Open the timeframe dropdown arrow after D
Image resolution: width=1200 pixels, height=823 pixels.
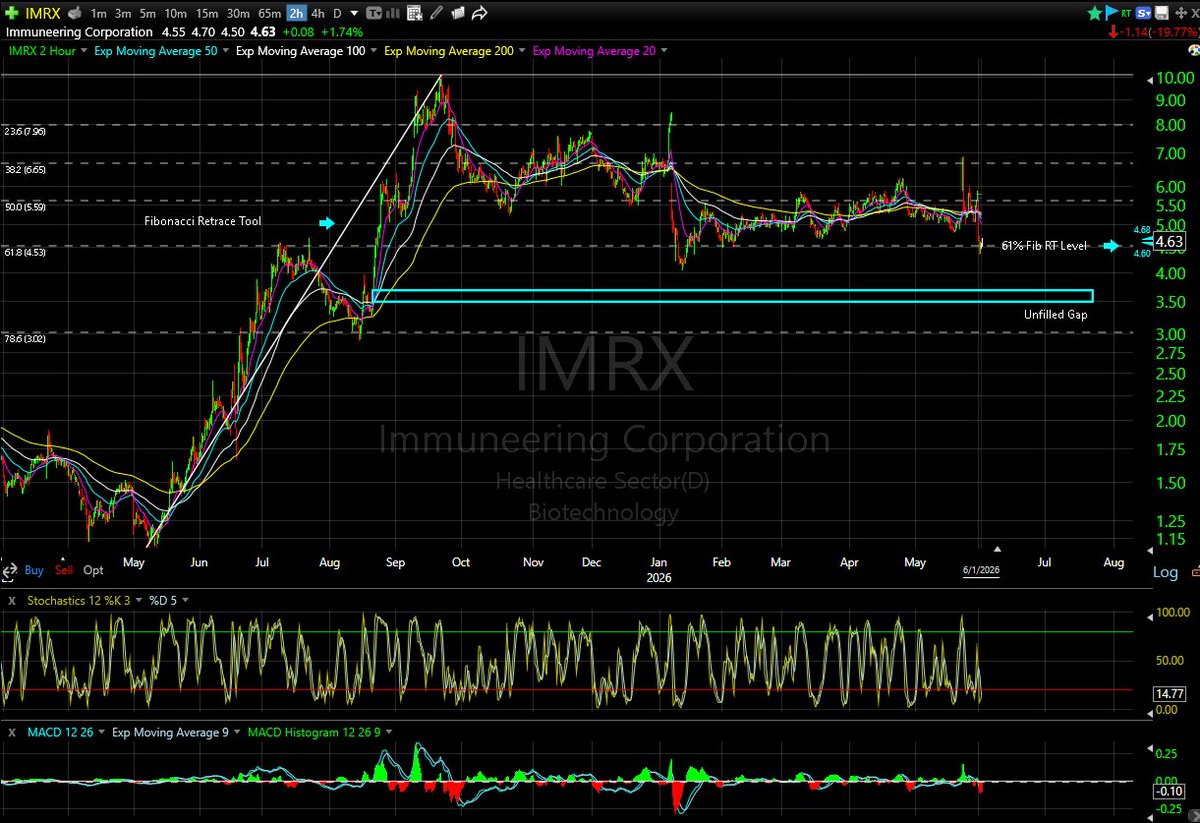point(354,14)
